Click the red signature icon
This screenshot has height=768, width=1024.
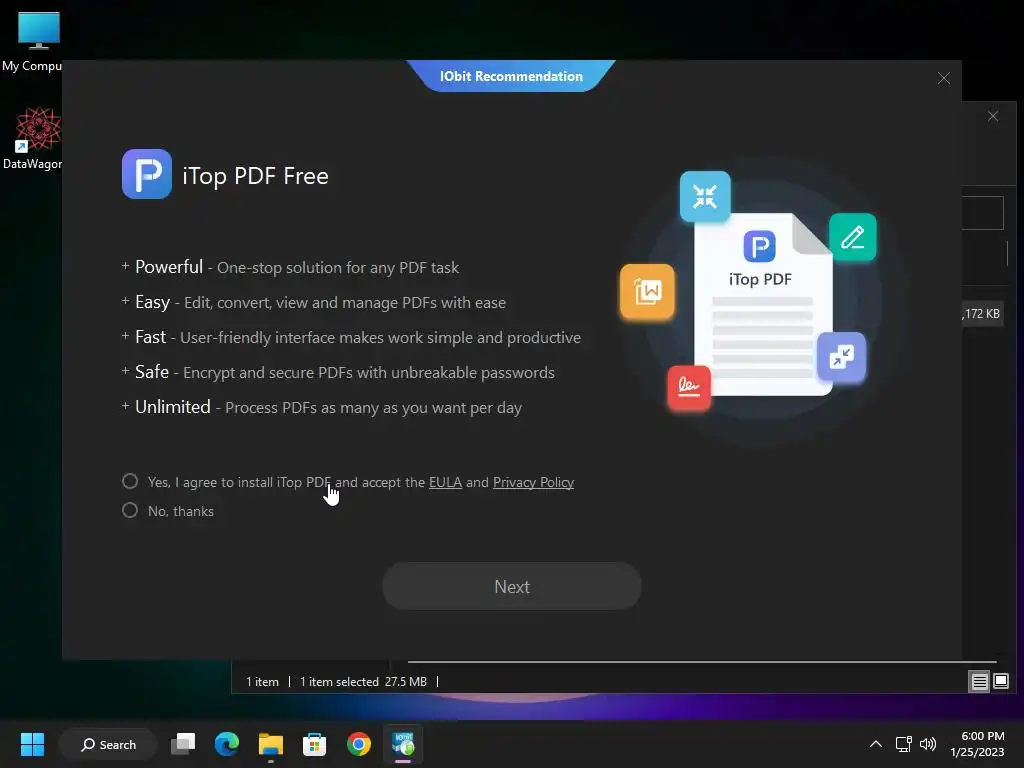pos(689,387)
